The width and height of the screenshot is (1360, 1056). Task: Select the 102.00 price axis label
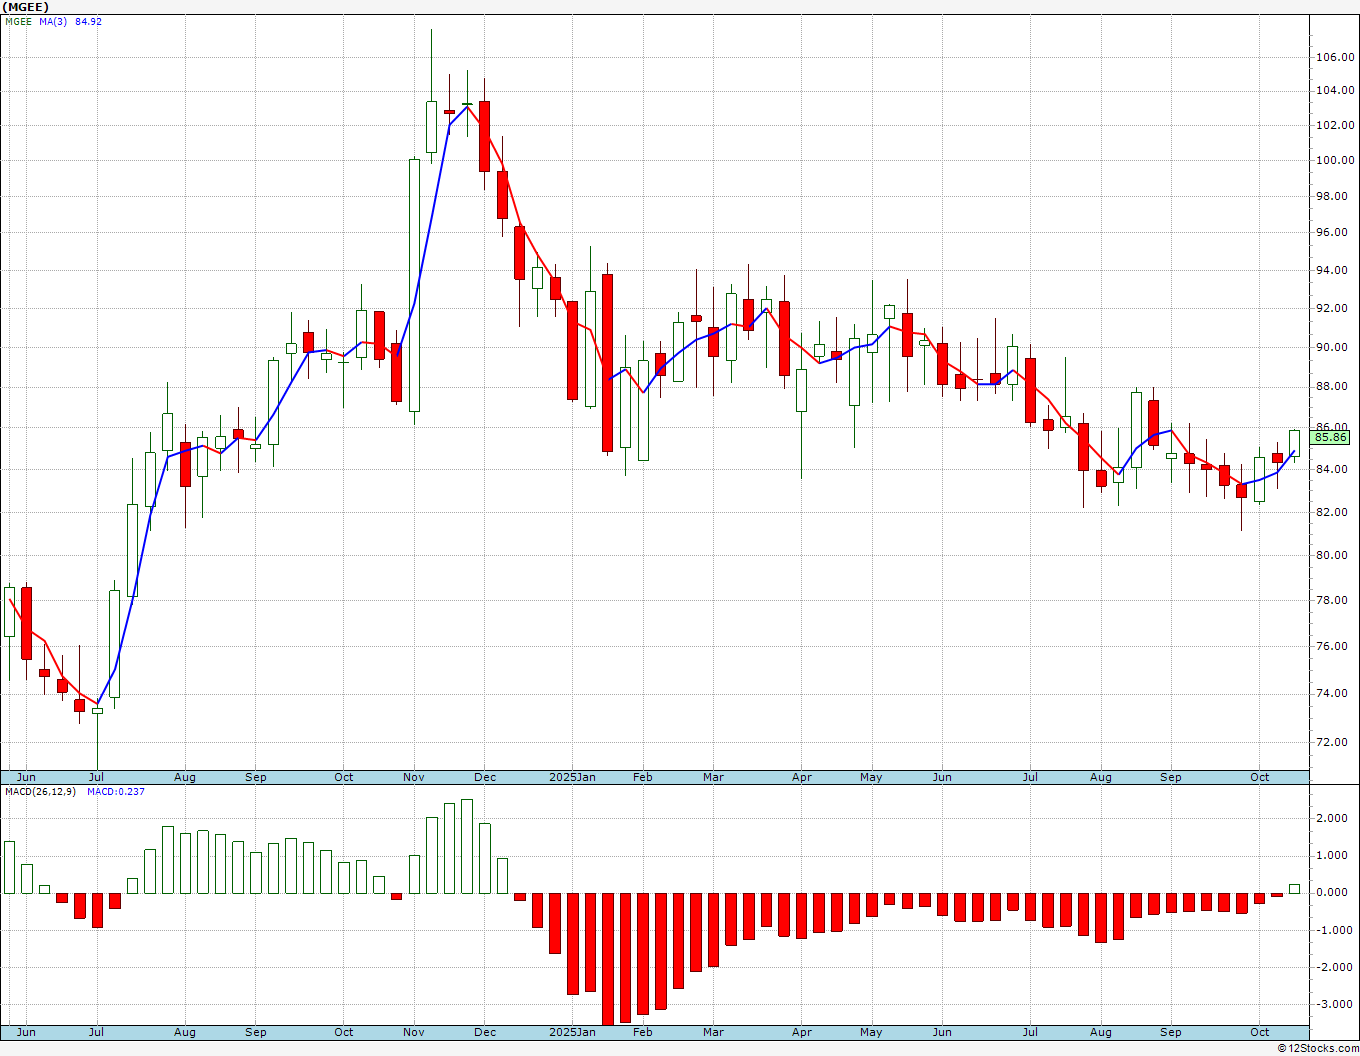click(x=1335, y=125)
